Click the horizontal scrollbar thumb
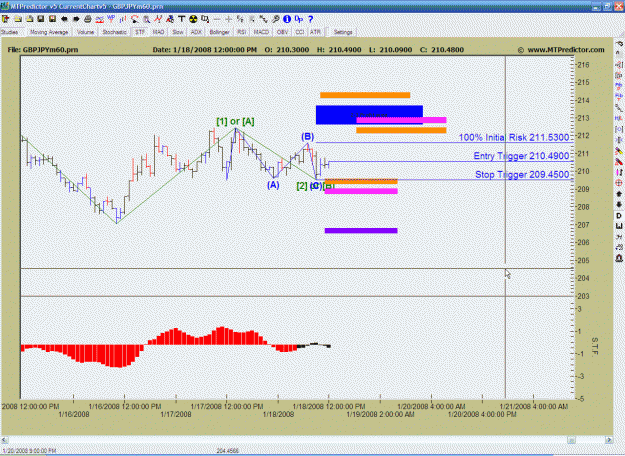 571,440
